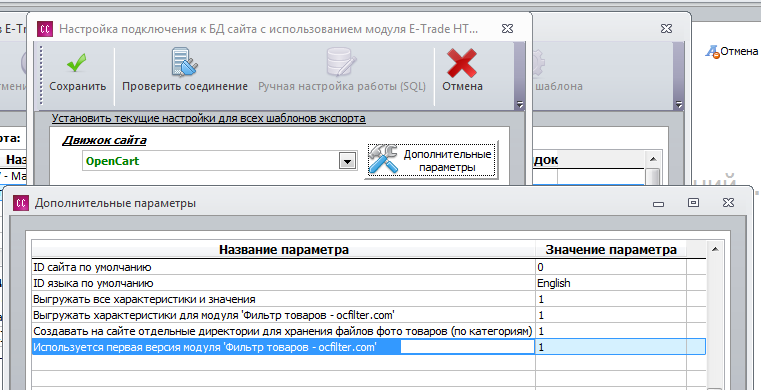Close the Дополнительные параметры window
761x390 pixels.
[728, 203]
